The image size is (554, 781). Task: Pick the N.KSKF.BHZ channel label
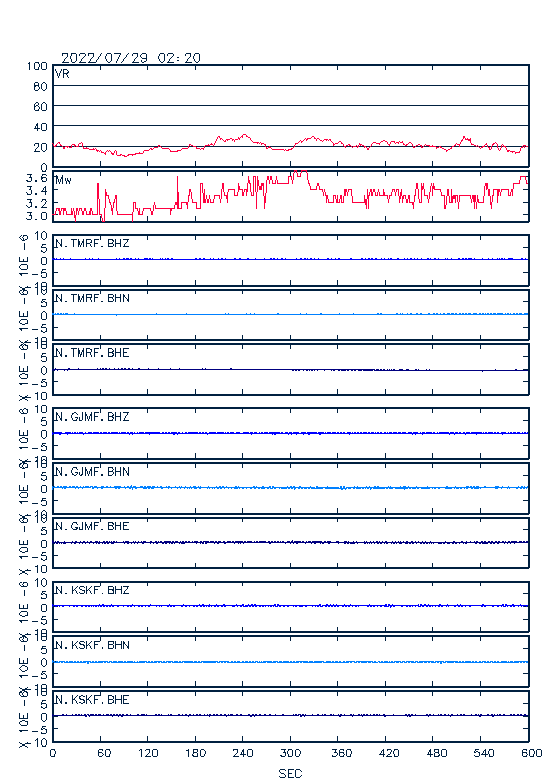pyautogui.click(x=92, y=590)
